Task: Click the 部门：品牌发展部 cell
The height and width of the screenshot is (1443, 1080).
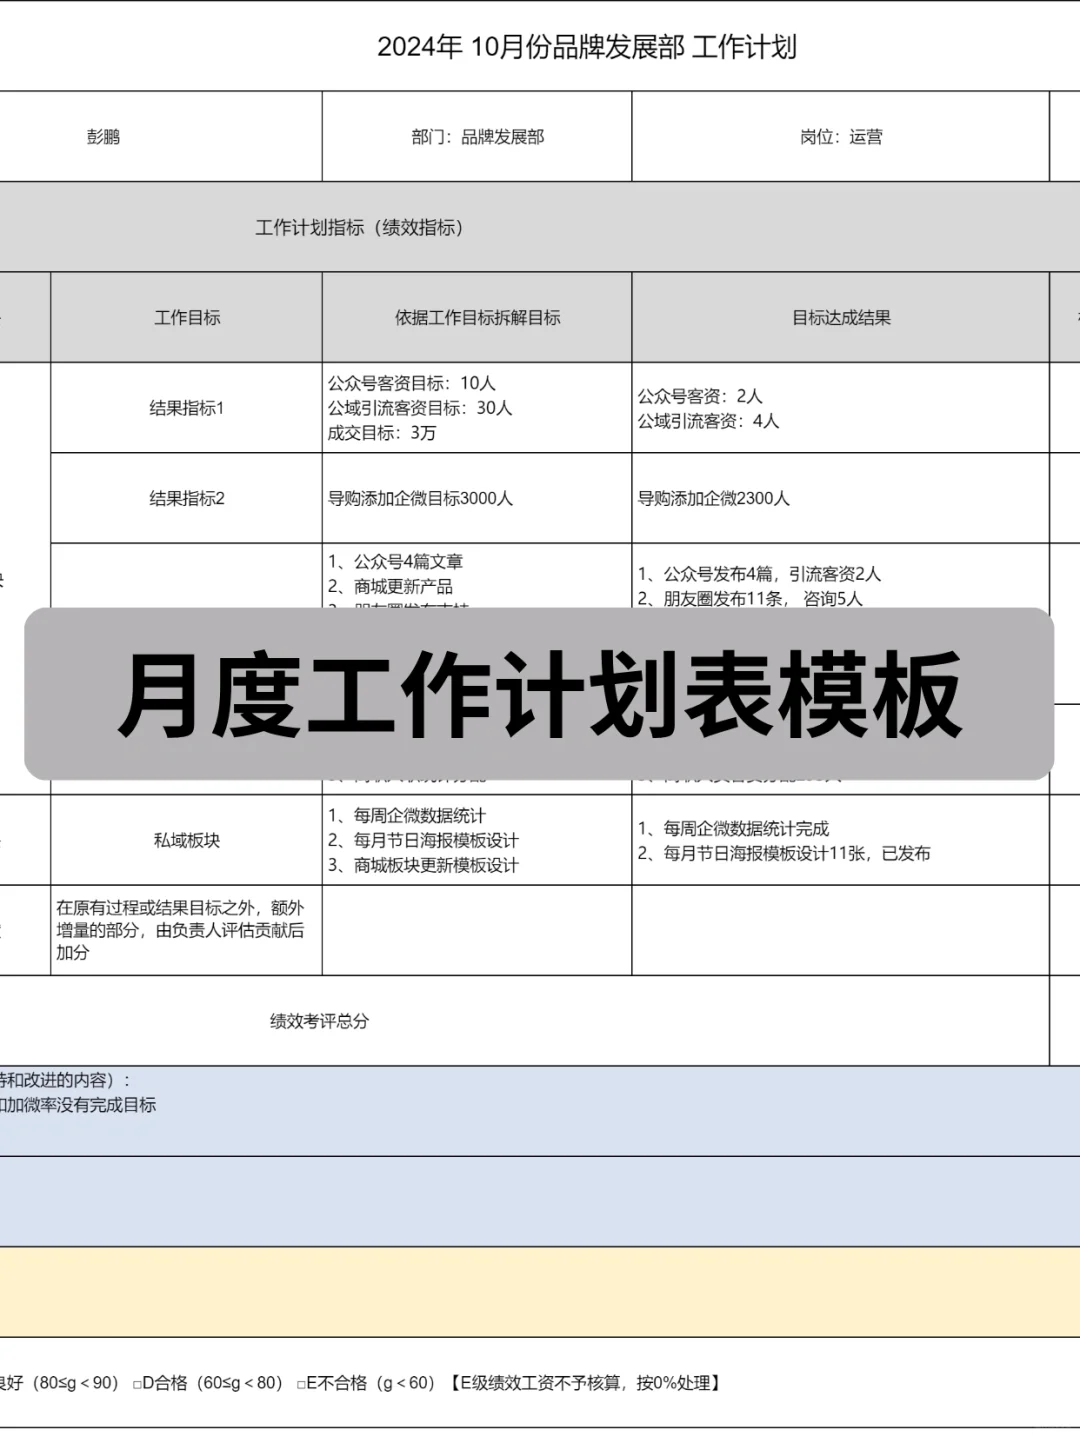Action: [475, 136]
